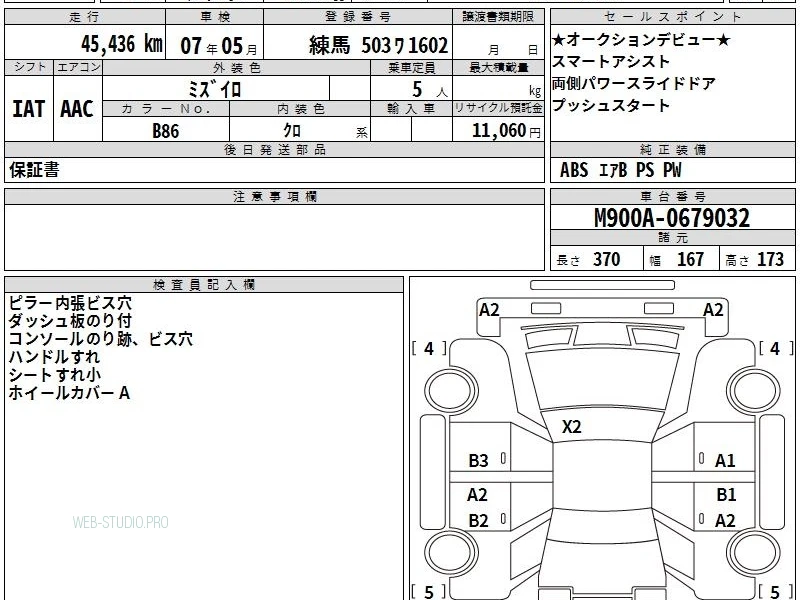800x600 pixels.
Task: Click the note コンソールのり跡、ビス穴
Action: pyautogui.click(x=101, y=339)
